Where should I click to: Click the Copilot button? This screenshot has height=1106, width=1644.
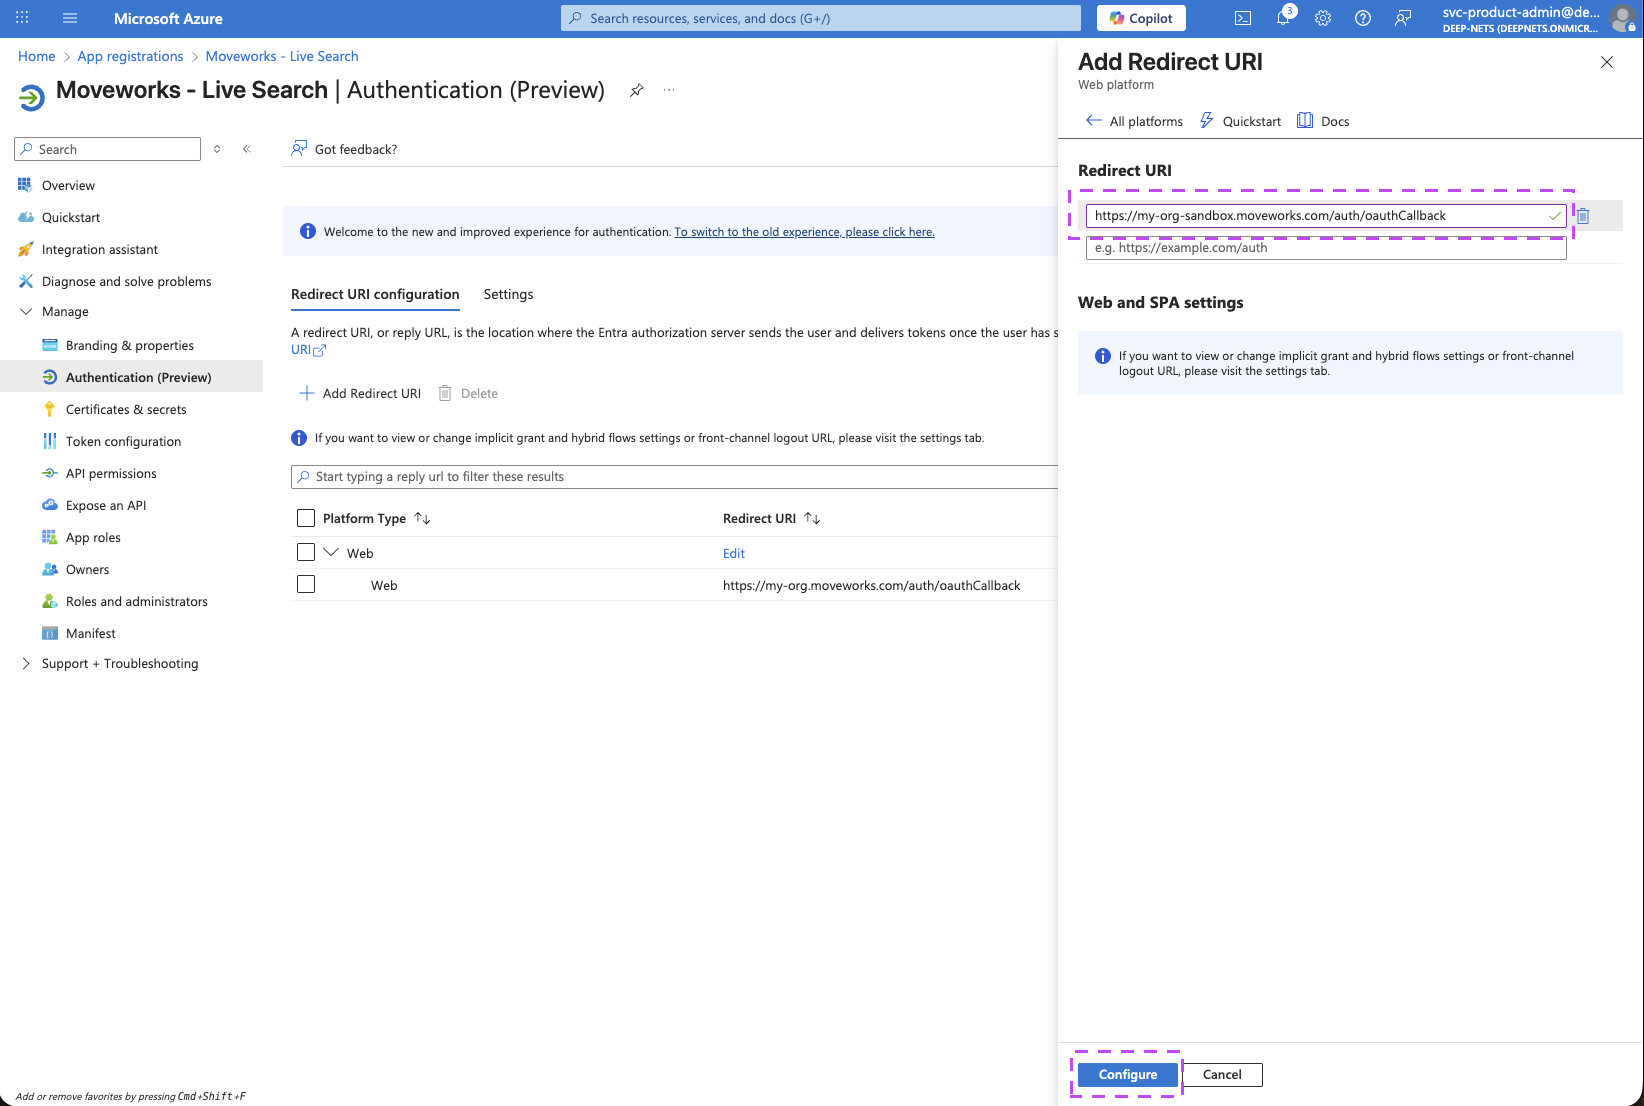coord(1141,18)
